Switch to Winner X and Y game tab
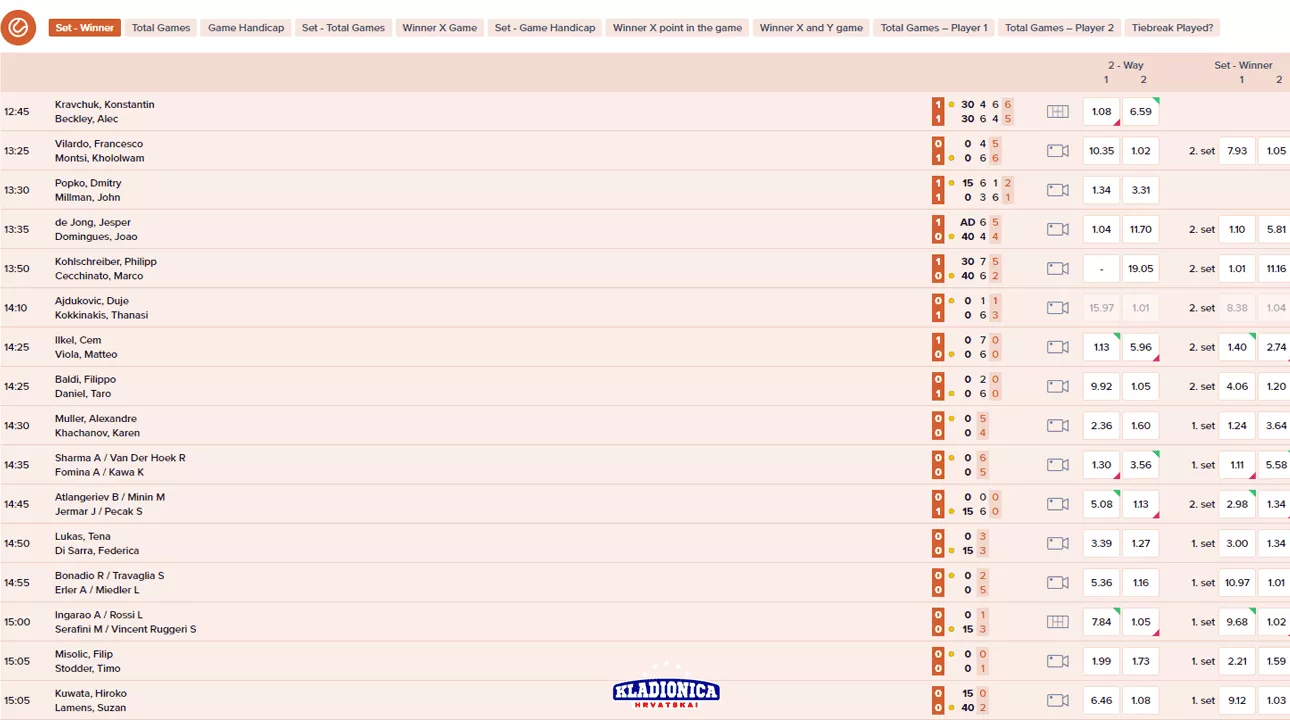This screenshot has height=720, width=1290. (x=810, y=28)
